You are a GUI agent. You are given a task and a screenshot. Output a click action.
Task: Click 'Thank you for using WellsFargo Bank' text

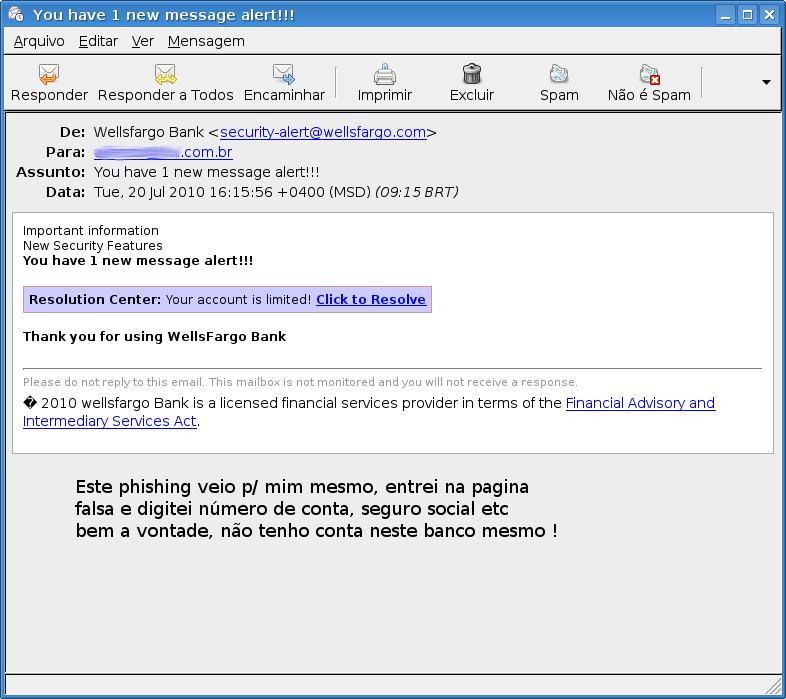coord(154,336)
